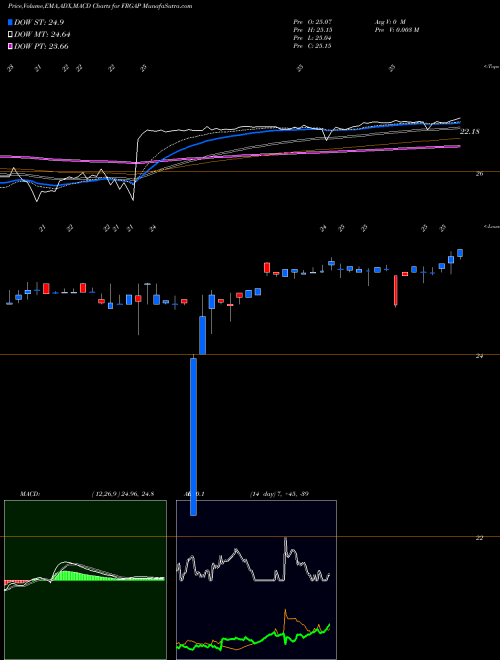Click the 'Pre L: 25.04' low value
Viewport: 500px width, 660px height.
[313, 38]
